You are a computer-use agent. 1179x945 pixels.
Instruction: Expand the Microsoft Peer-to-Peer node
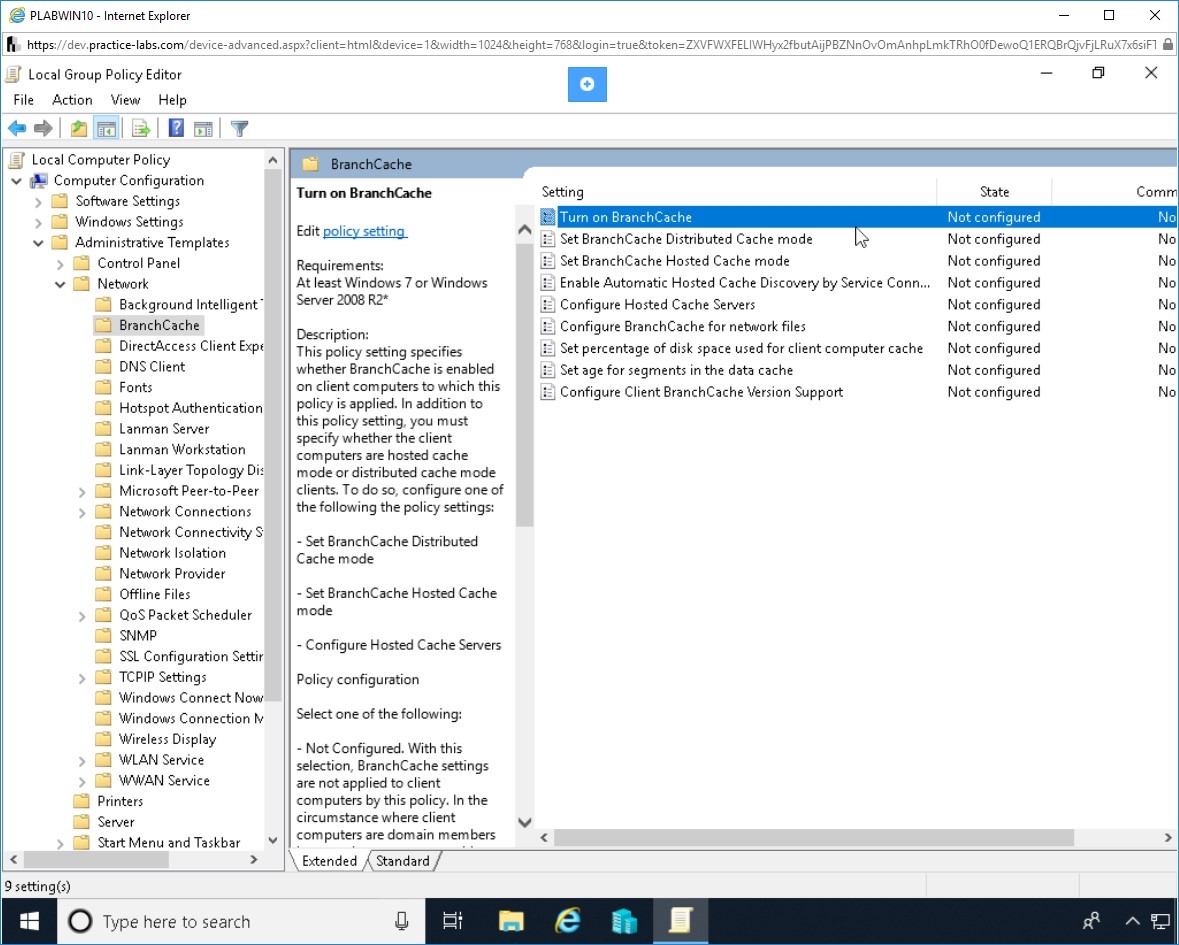coord(82,492)
